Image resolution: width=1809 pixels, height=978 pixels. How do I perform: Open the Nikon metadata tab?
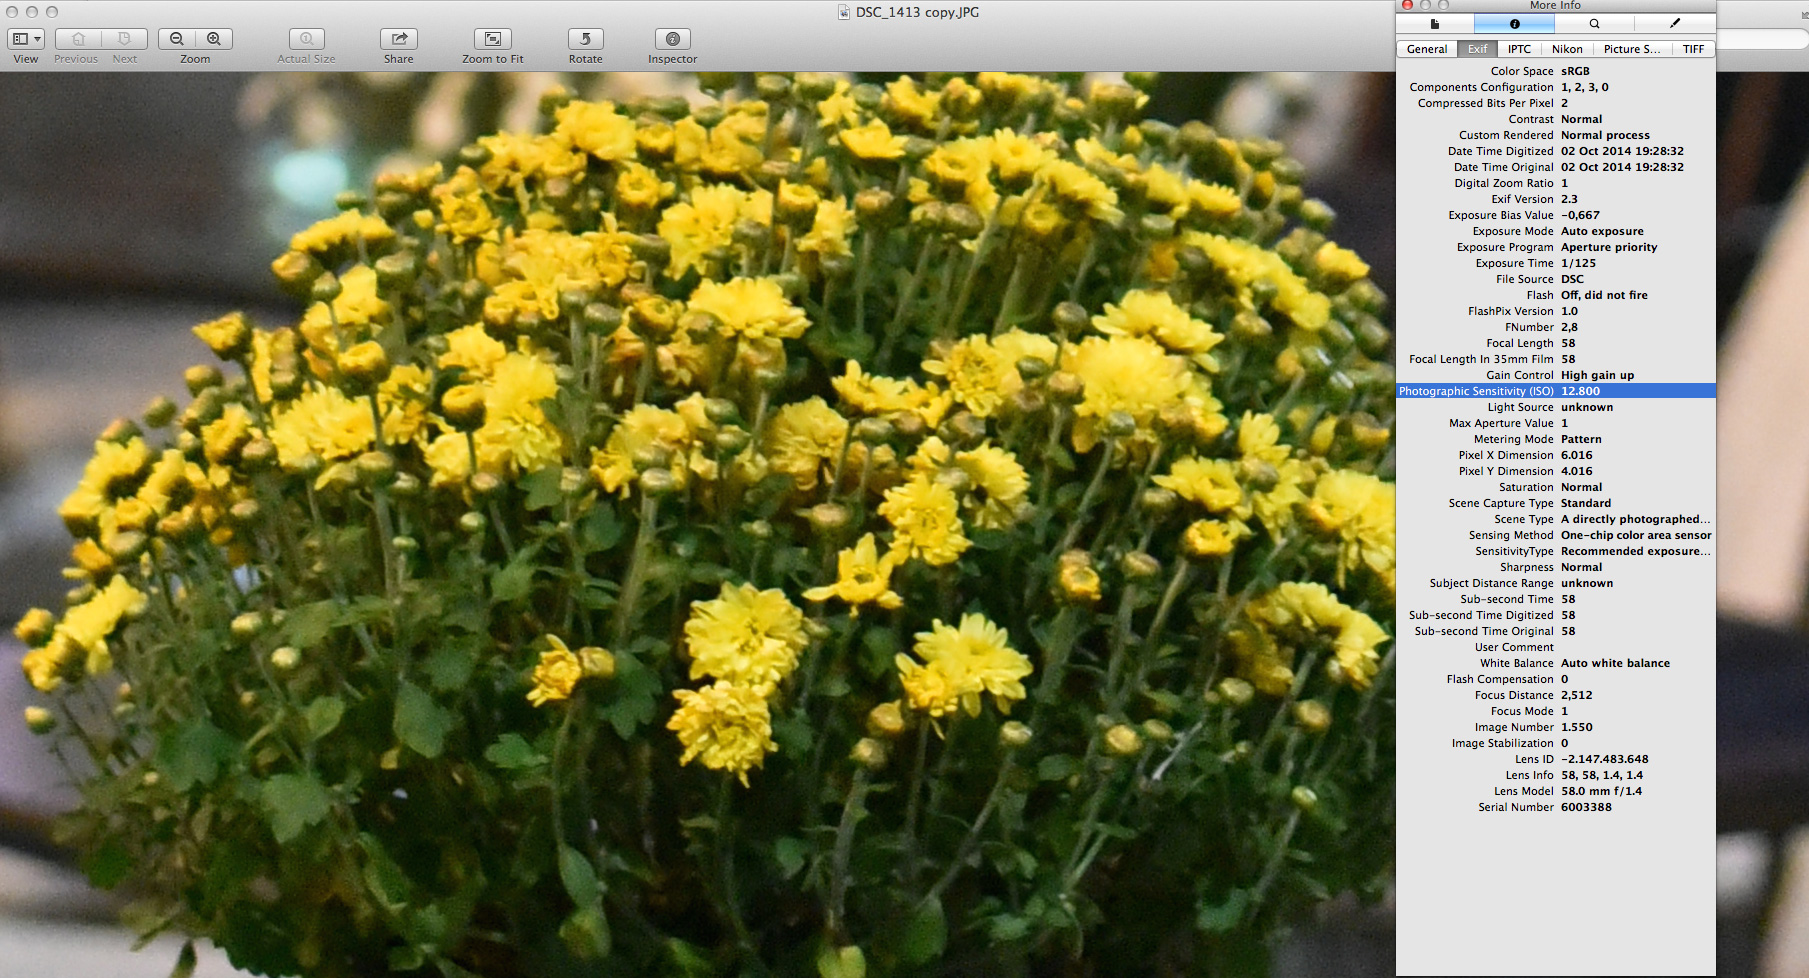1566,49
